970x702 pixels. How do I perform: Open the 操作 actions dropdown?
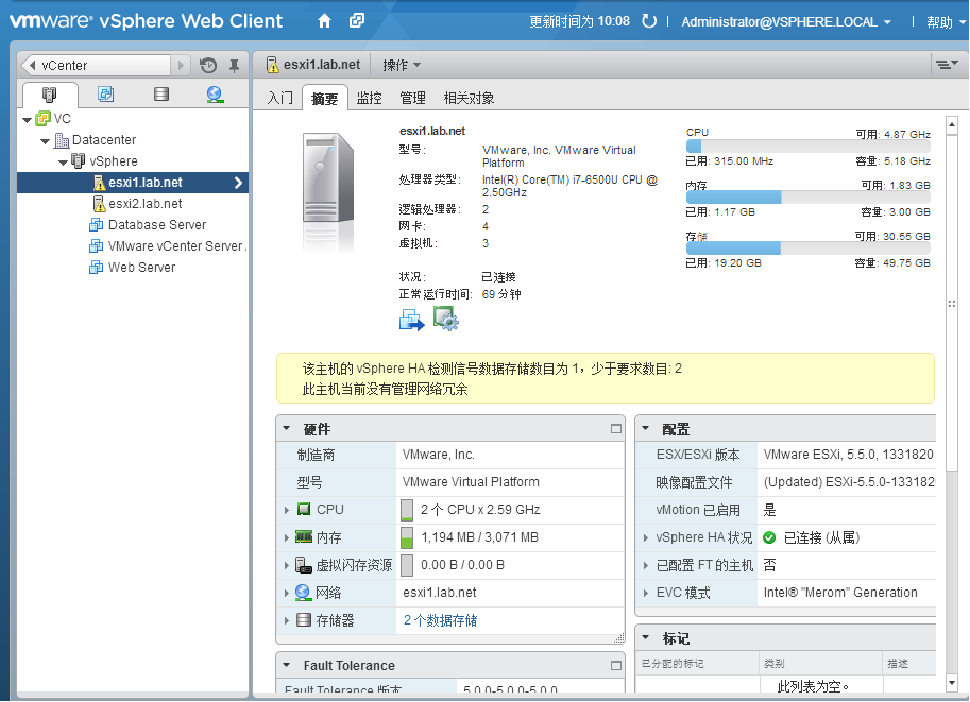[401, 65]
